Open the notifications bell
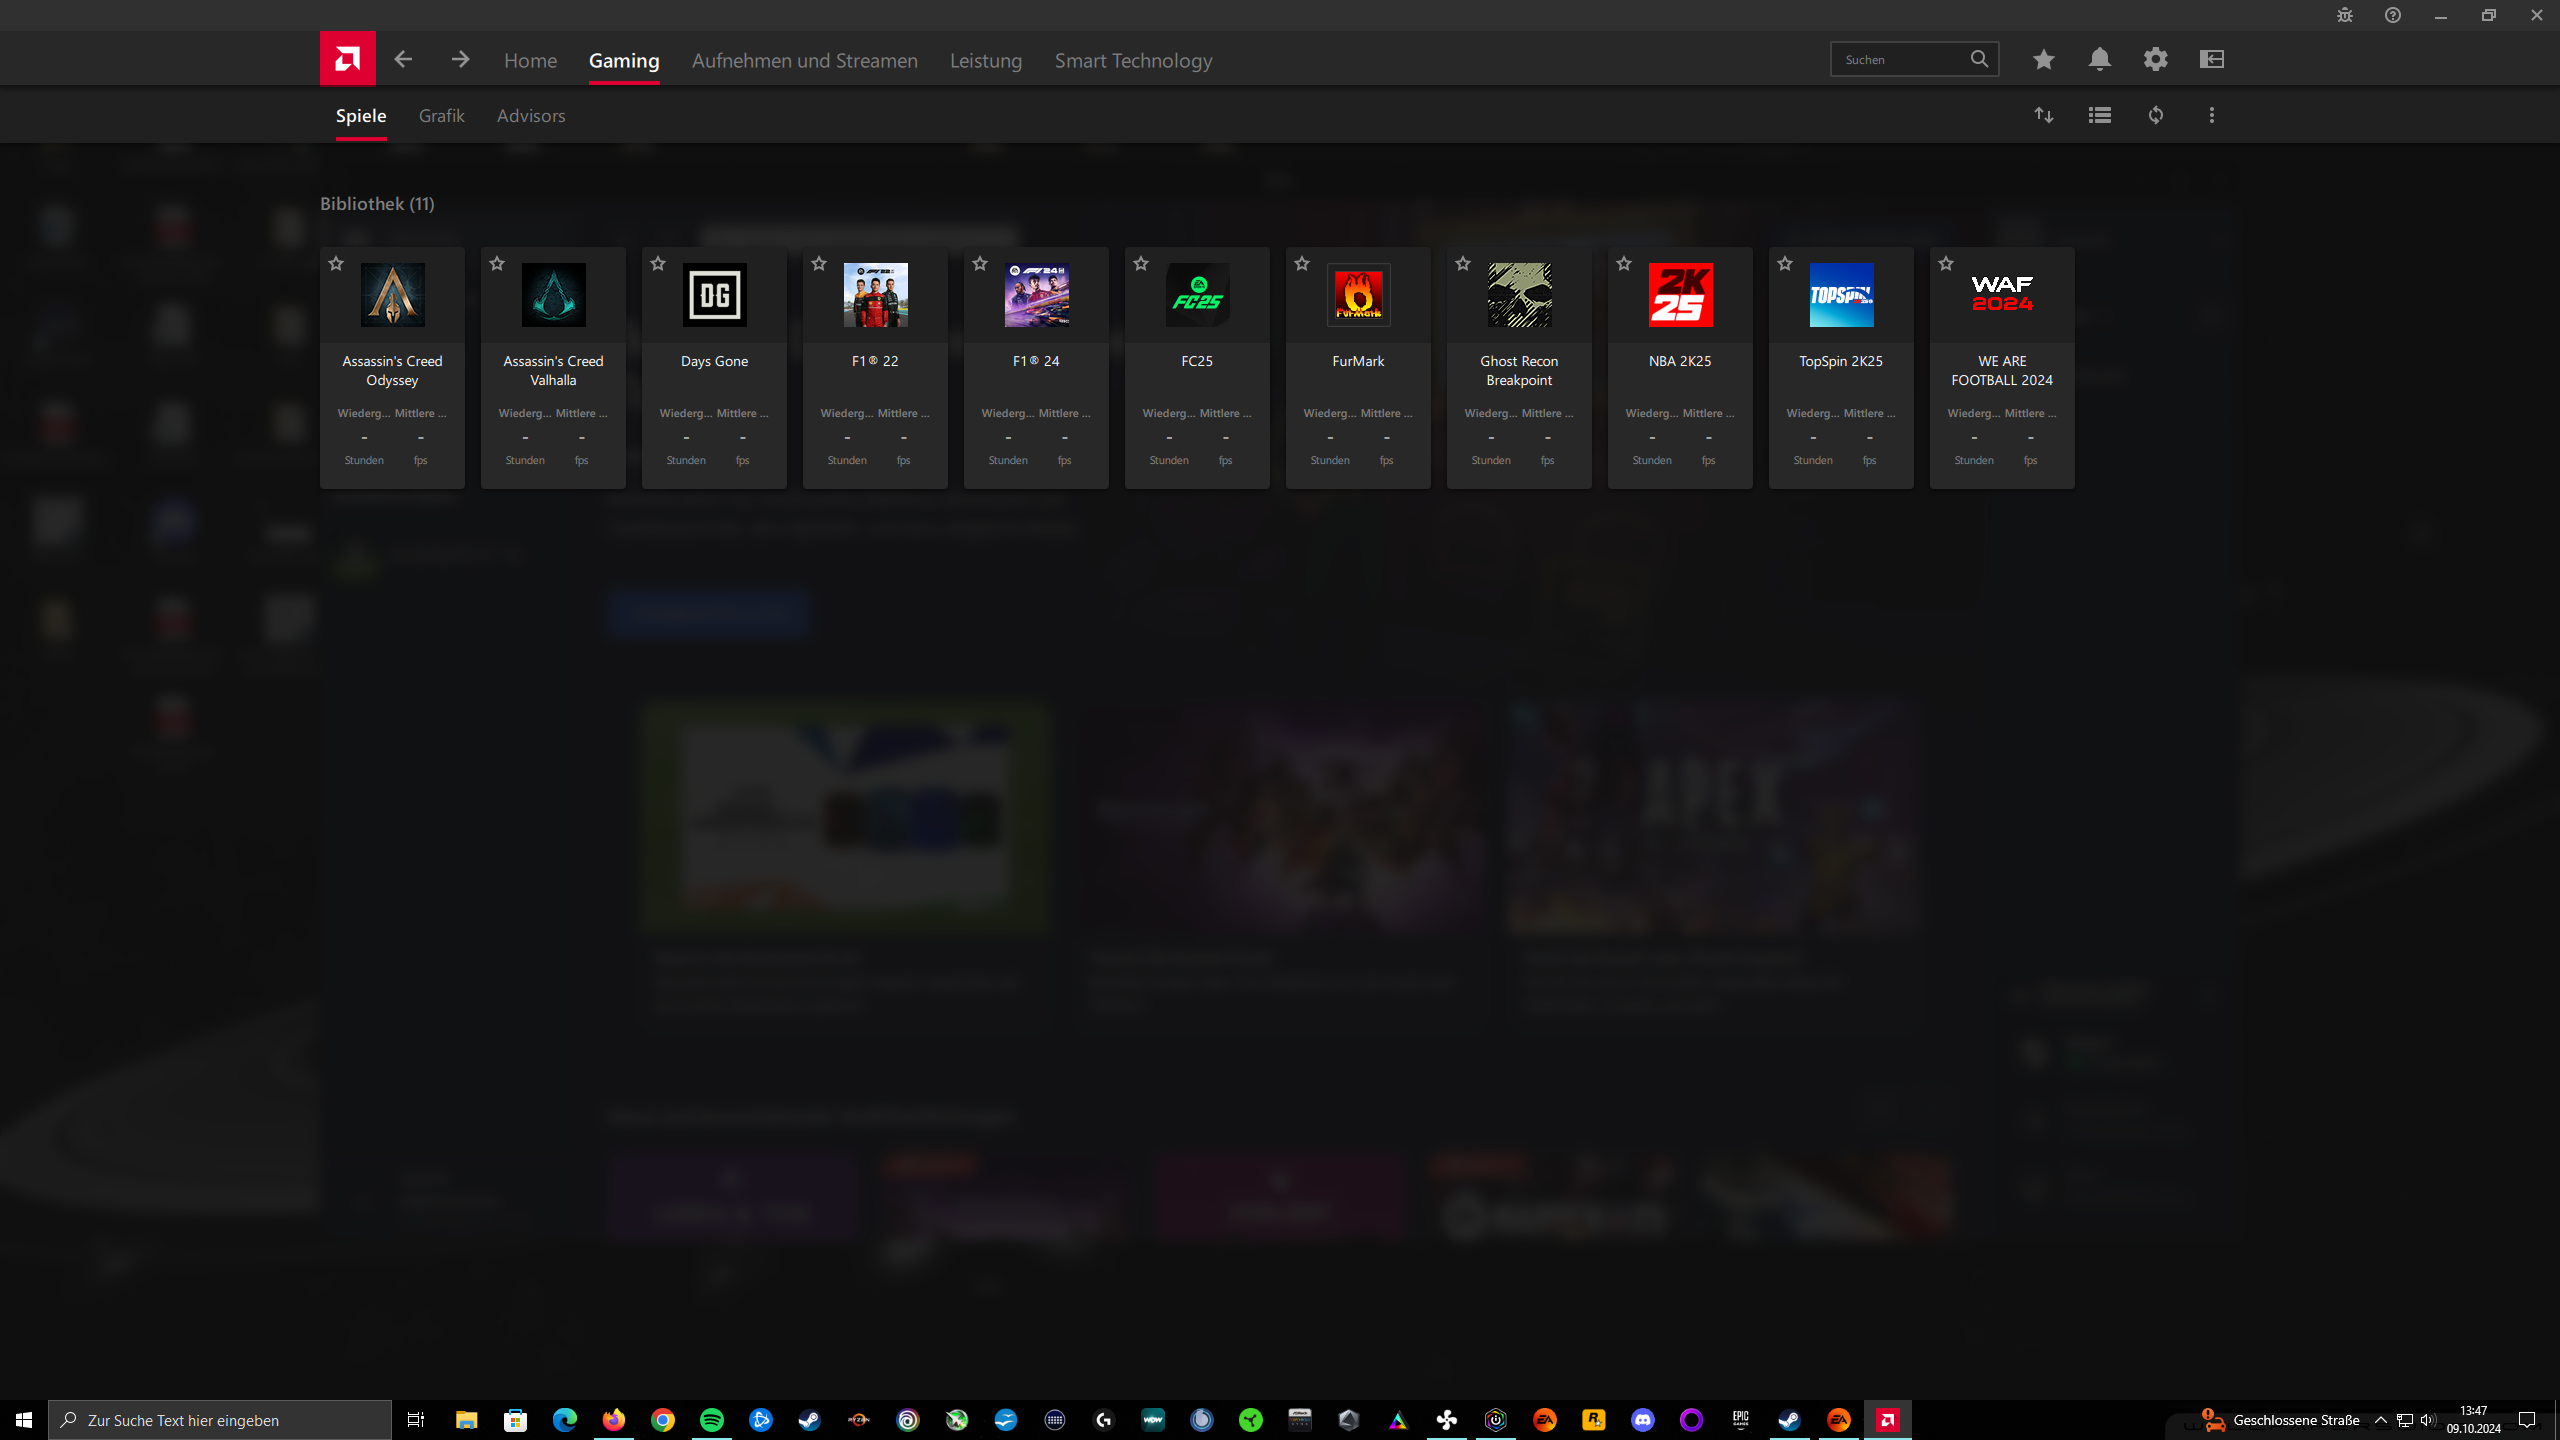 tap(2099, 59)
